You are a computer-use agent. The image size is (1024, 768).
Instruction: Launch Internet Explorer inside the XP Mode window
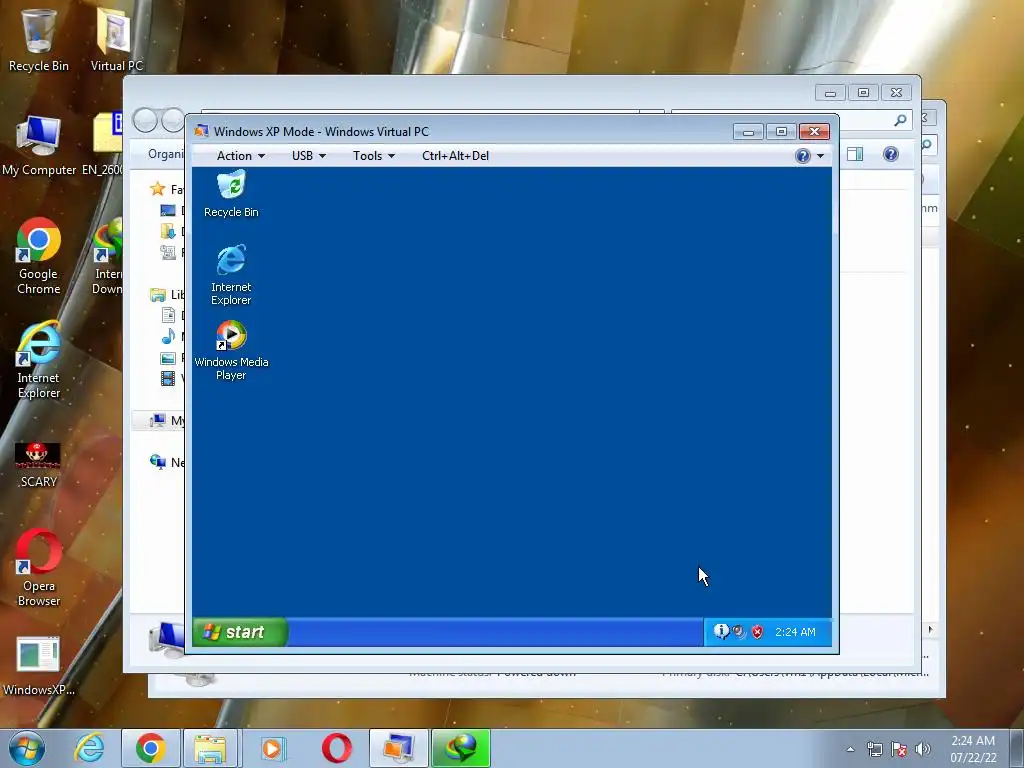[231, 274]
